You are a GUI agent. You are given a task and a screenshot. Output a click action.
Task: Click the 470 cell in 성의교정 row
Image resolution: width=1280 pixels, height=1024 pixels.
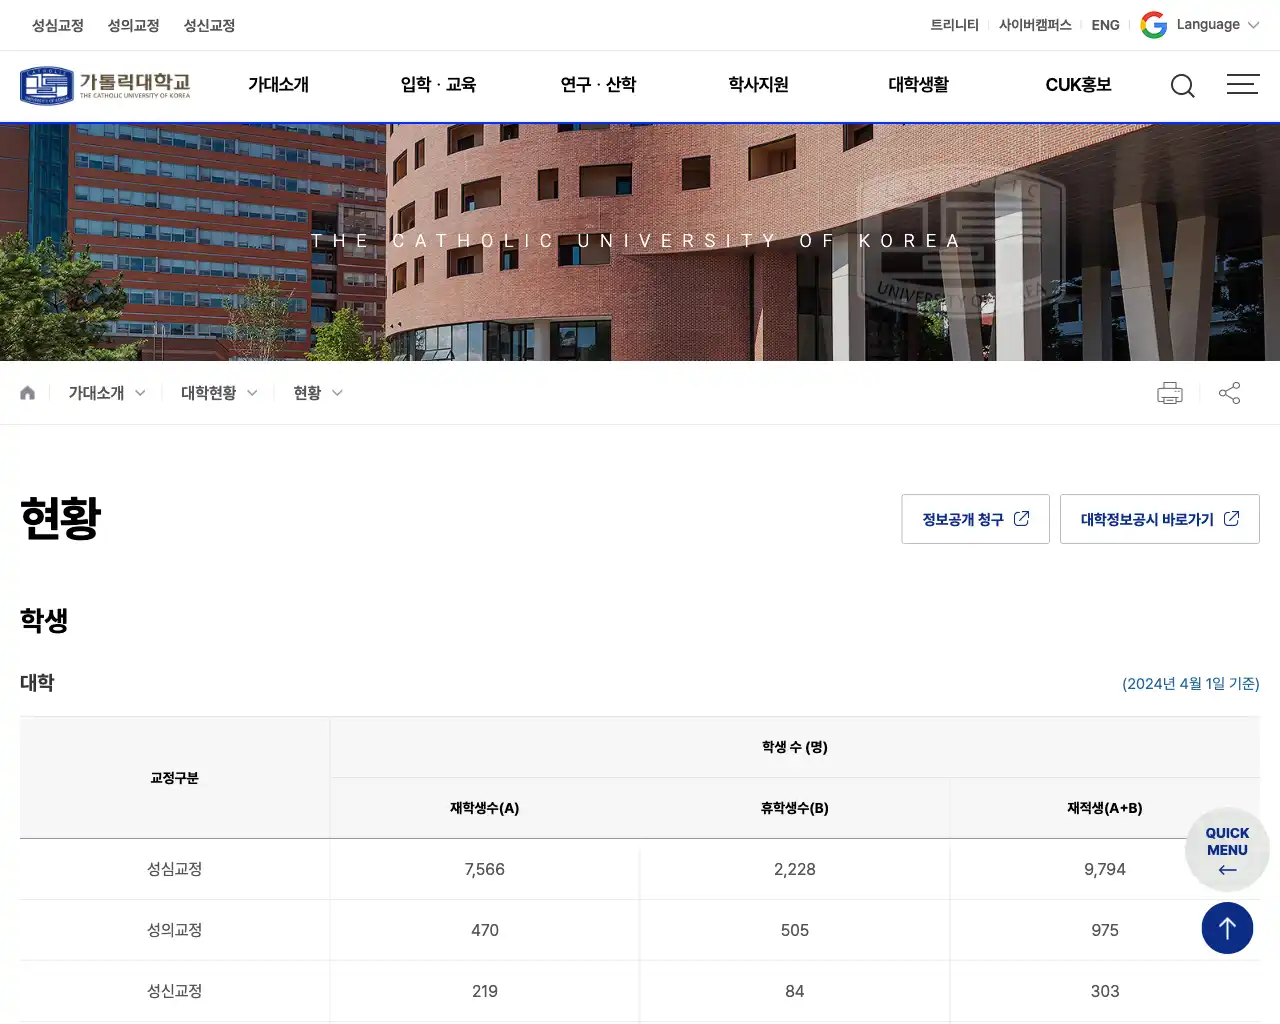point(485,930)
